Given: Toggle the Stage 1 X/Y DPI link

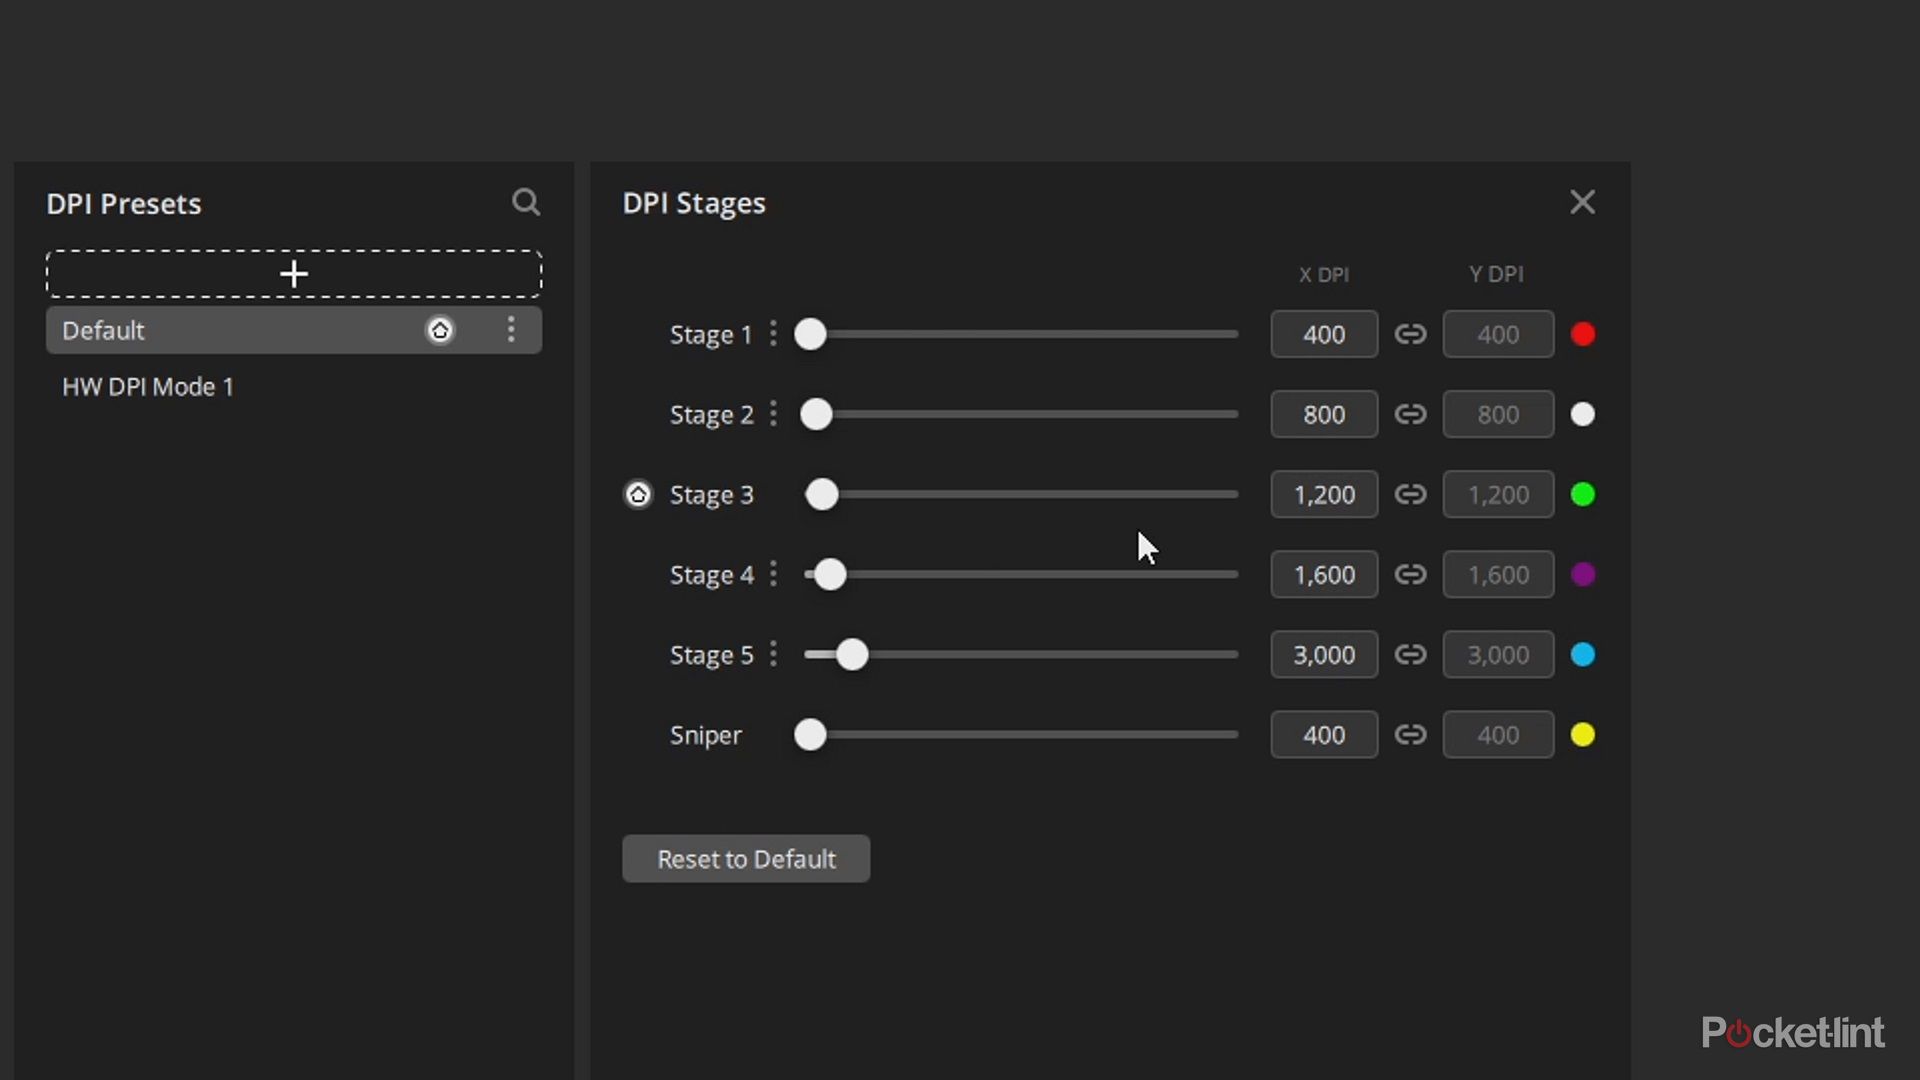Looking at the screenshot, I should [x=1410, y=334].
